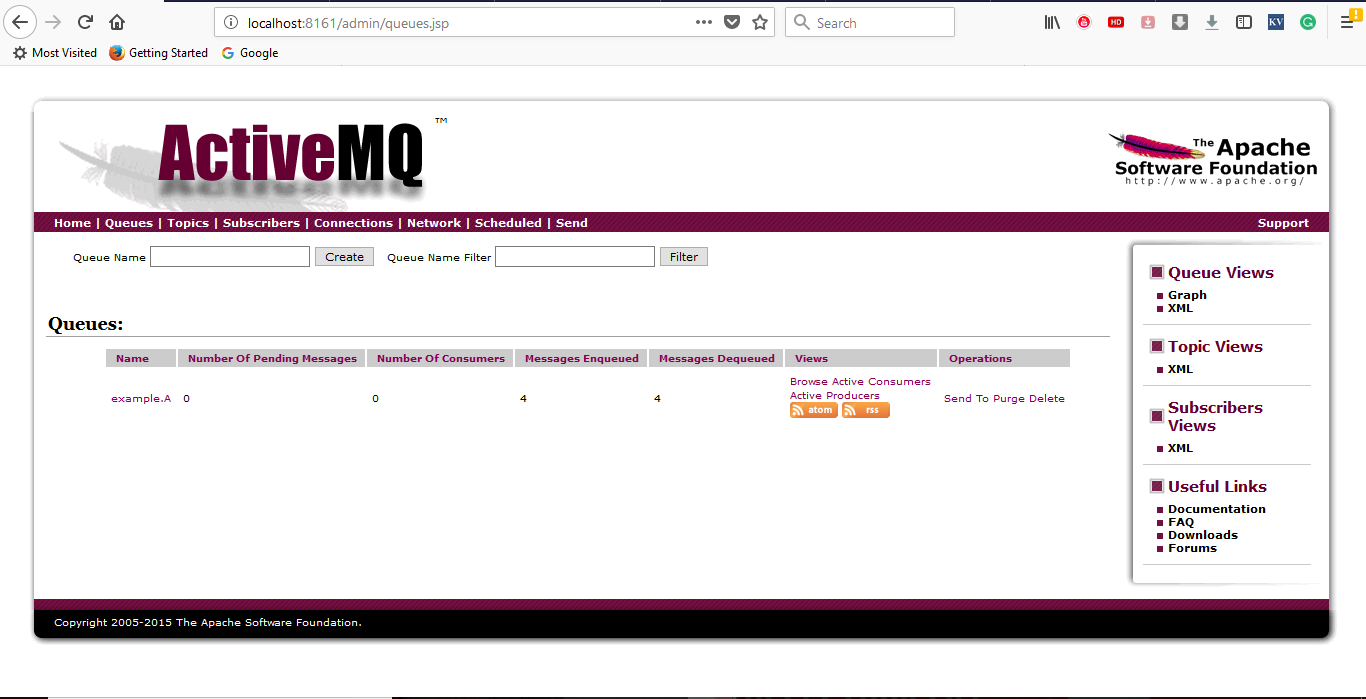Click the Filter button
This screenshot has height=699, width=1366.
pos(684,257)
